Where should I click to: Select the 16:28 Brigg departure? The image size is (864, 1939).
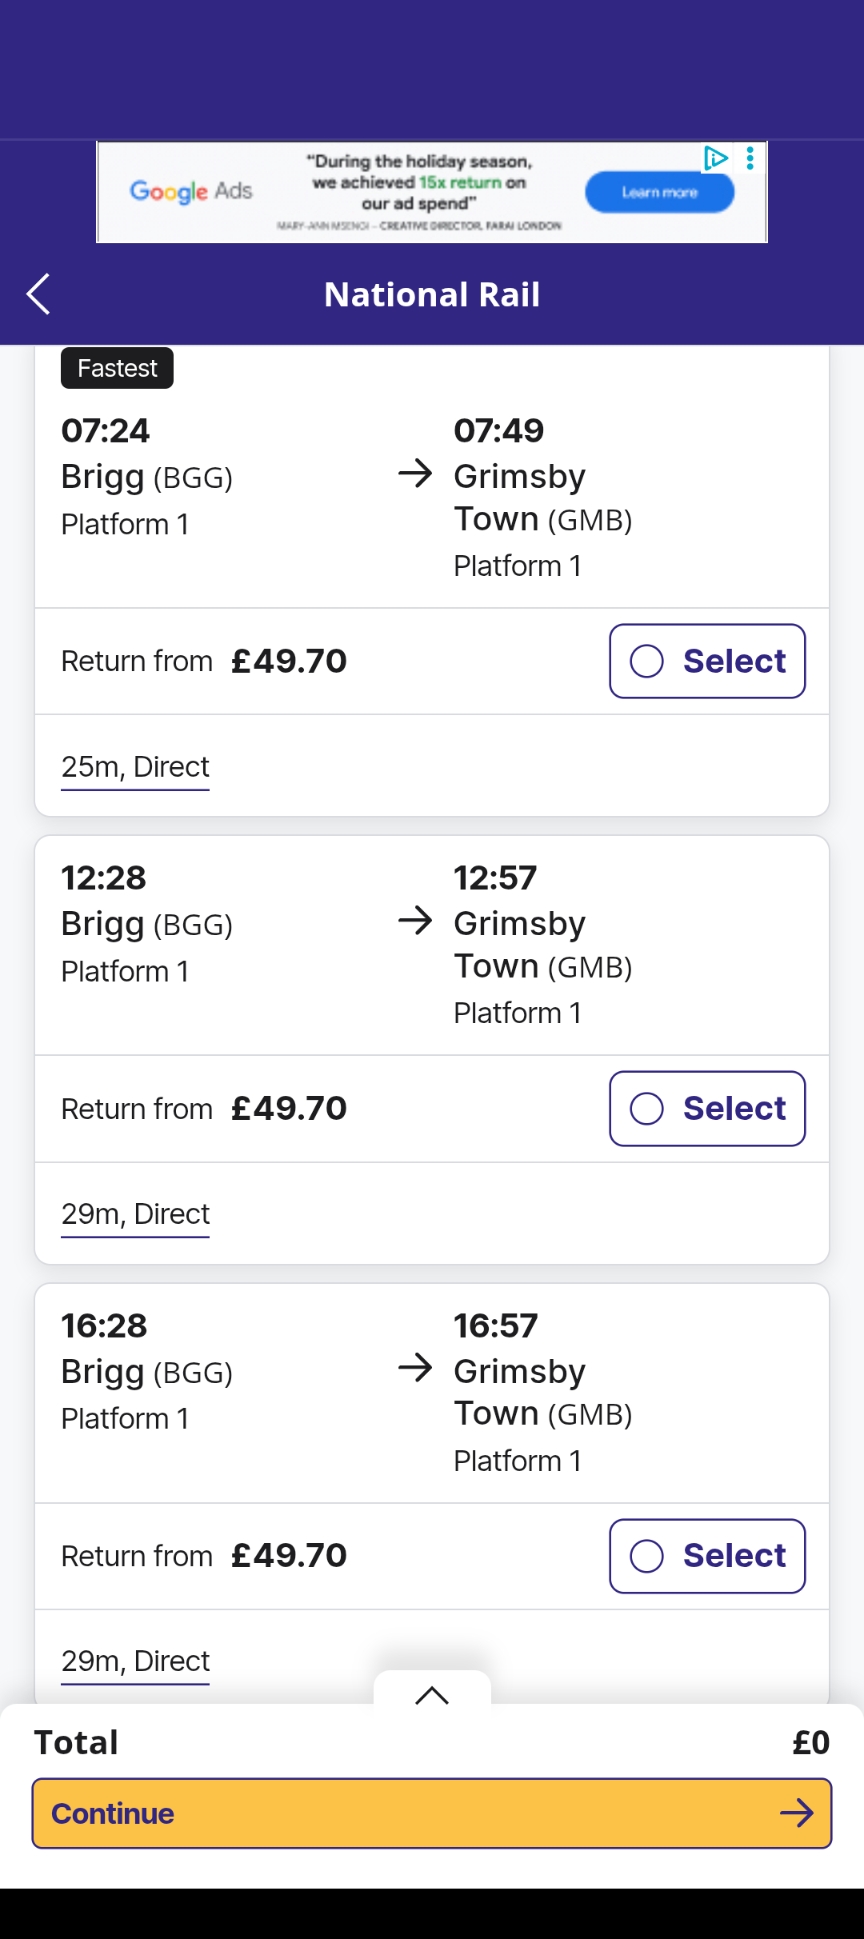tap(707, 1556)
